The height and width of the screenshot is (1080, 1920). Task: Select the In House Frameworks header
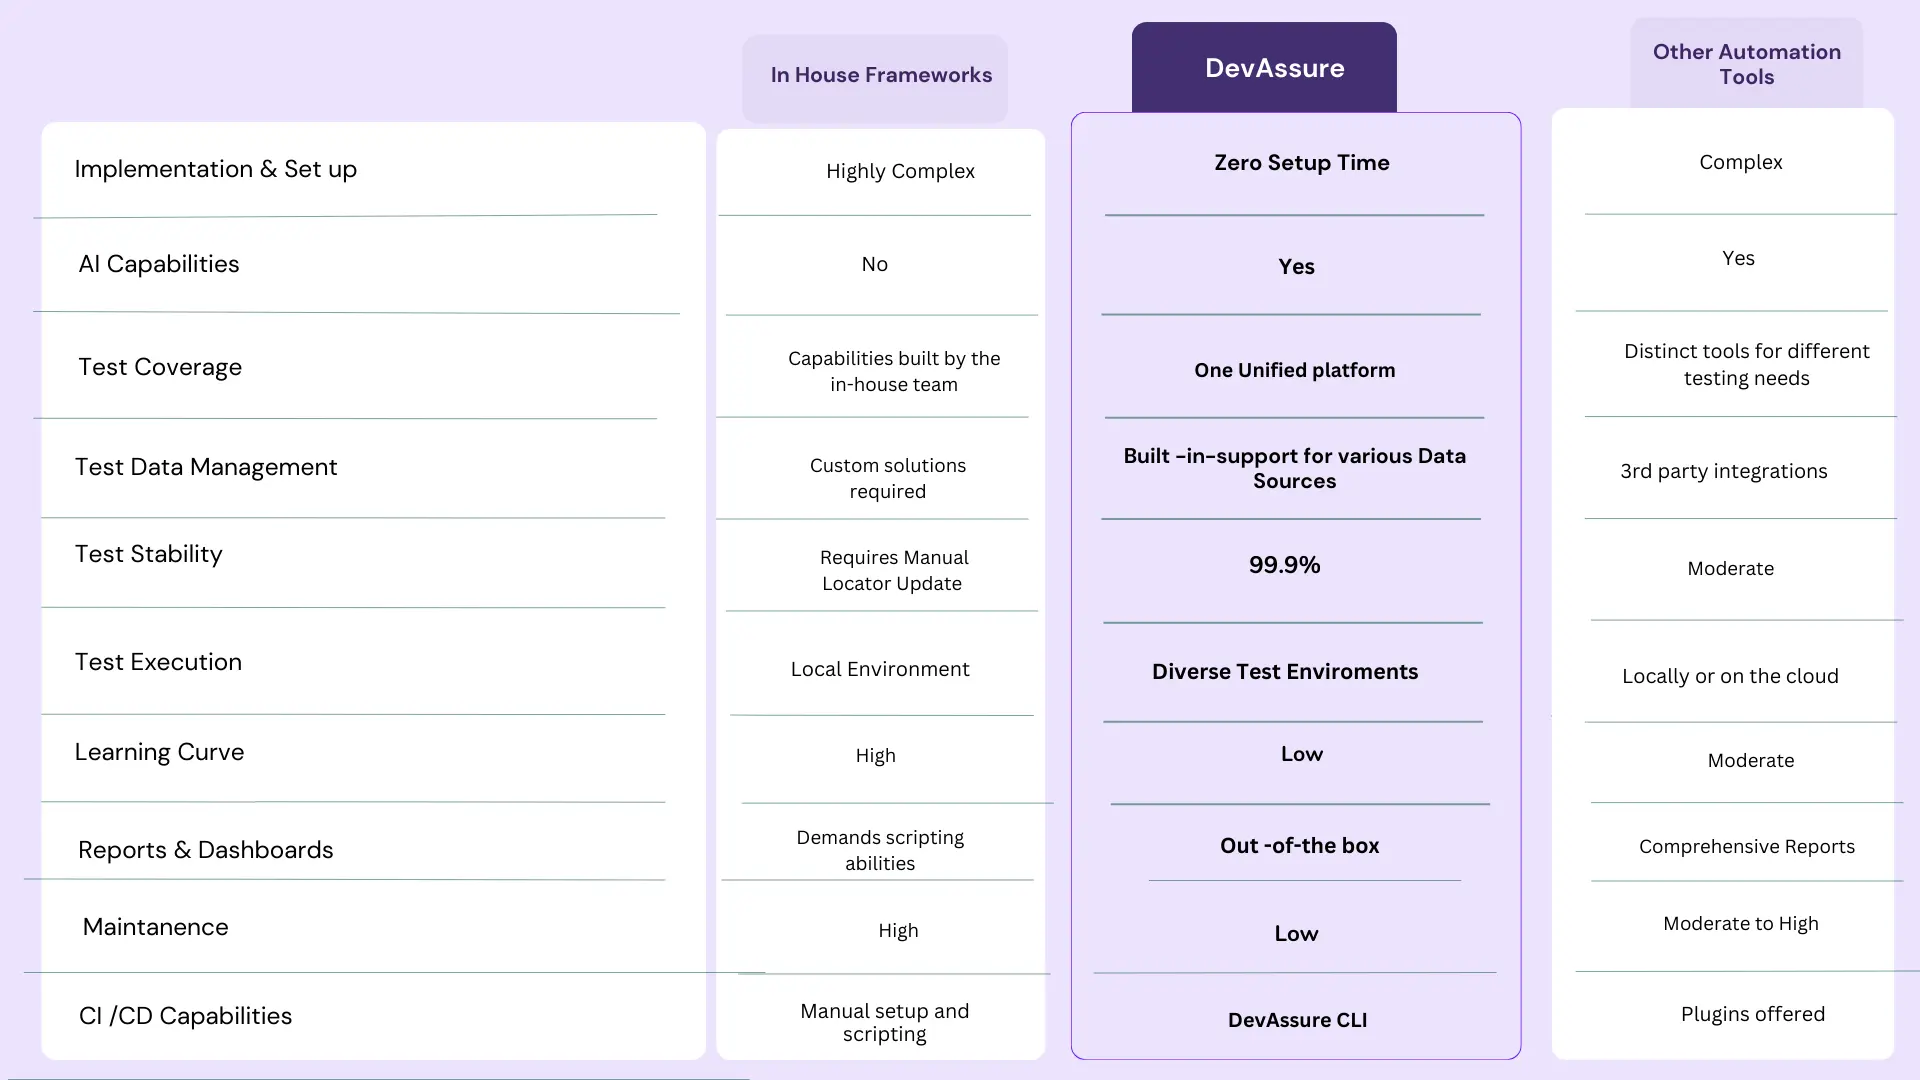[881, 74]
